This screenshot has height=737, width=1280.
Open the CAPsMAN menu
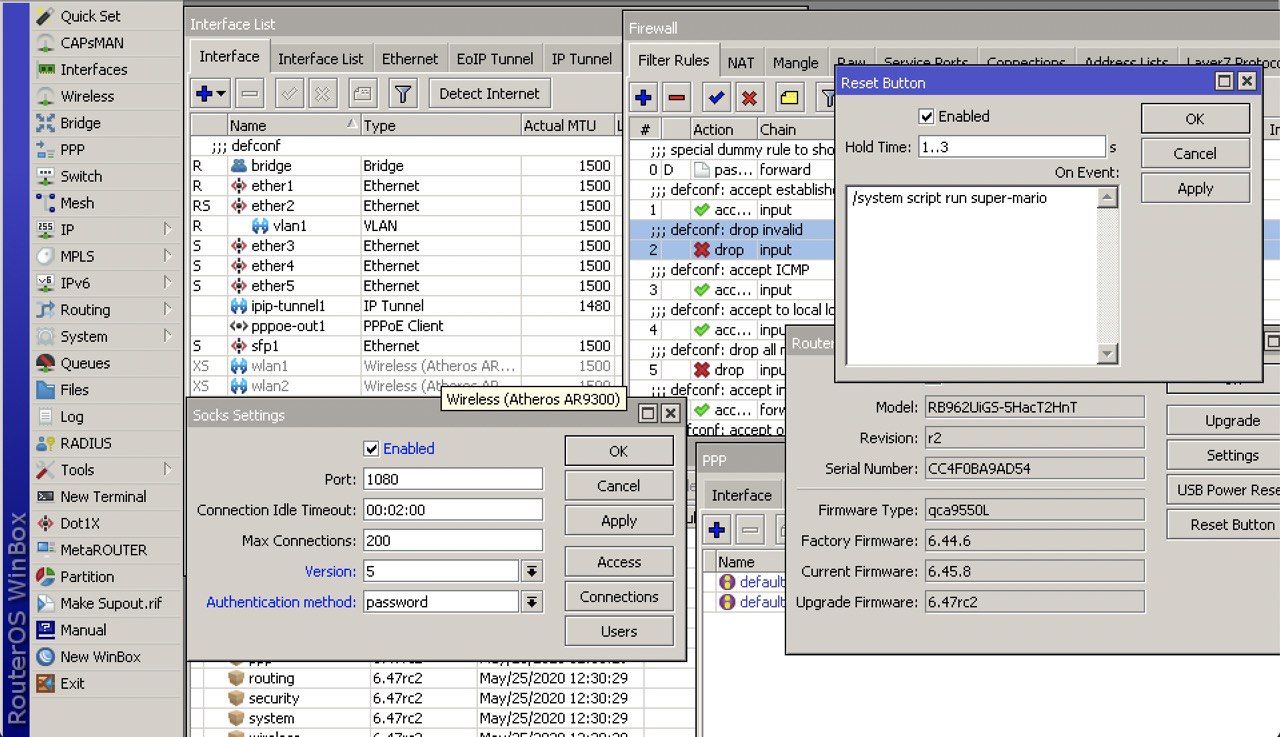(x=92, y=43)
